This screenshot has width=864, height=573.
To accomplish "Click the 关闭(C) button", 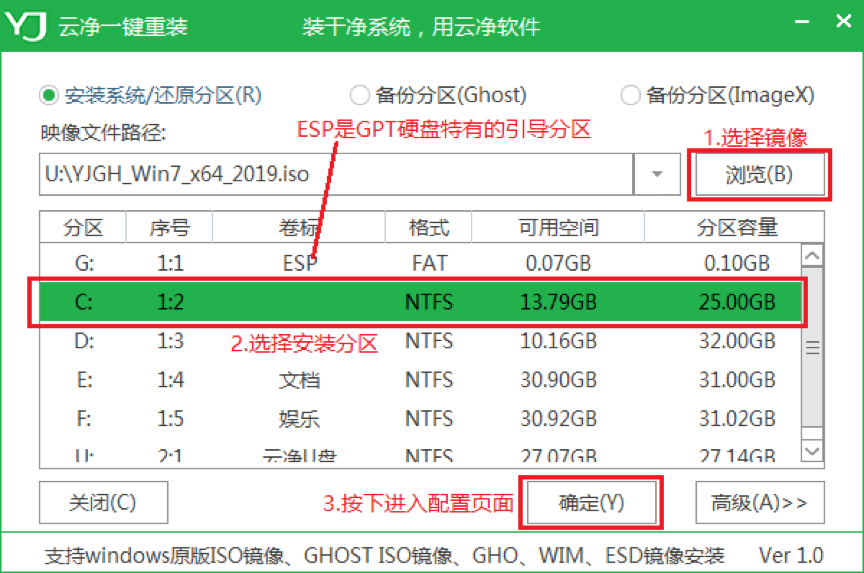I will click(x=103, y=502).
